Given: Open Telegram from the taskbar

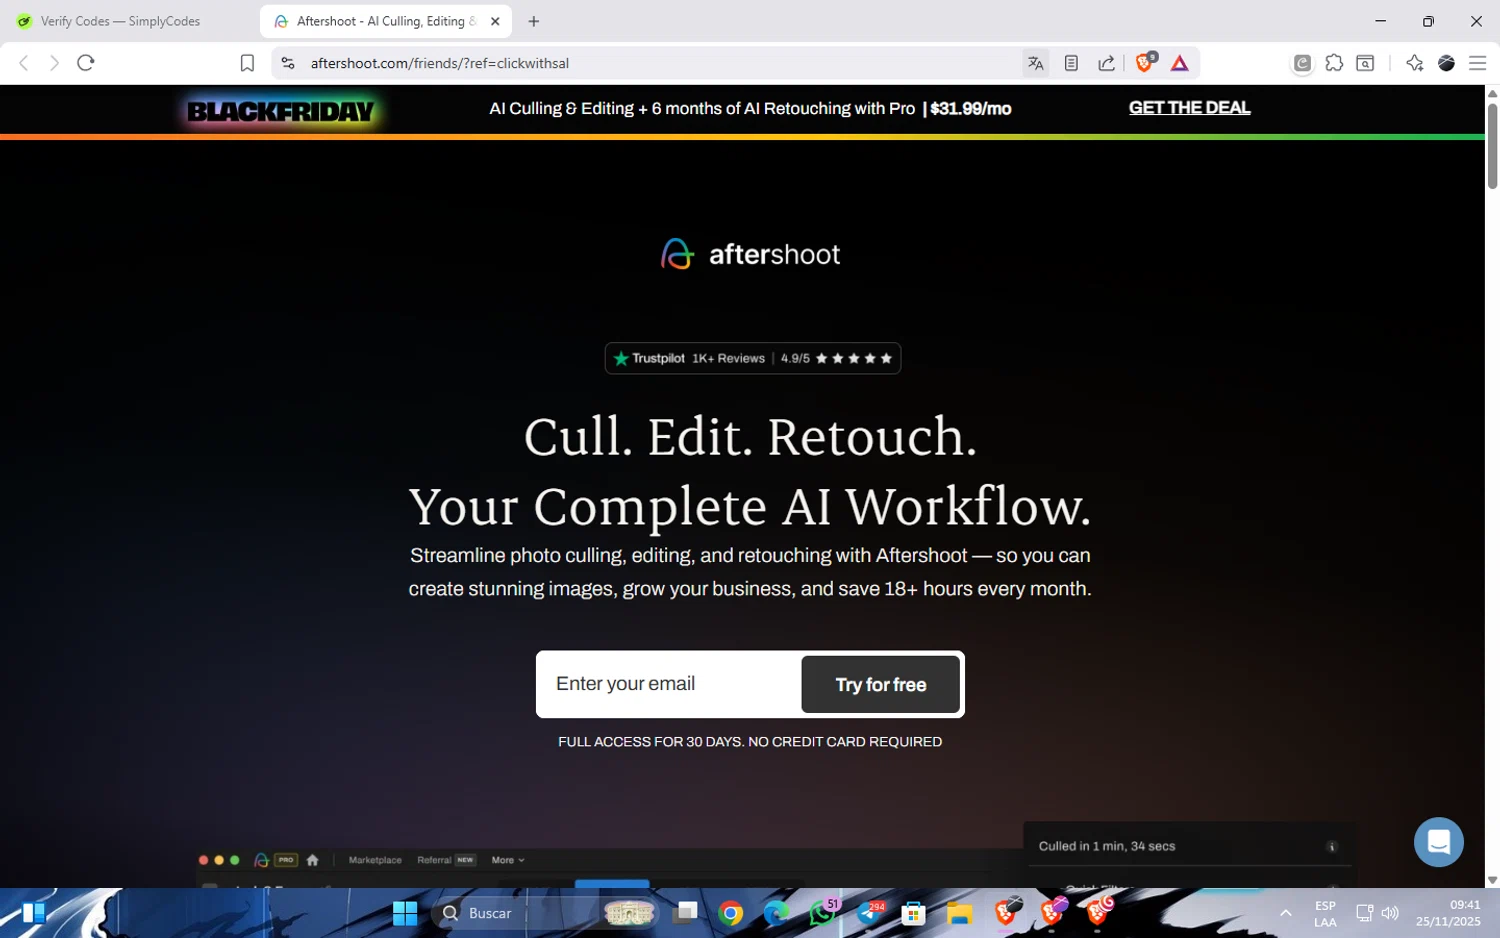Looking at the screenshot, I should pyautogui.click(x=868, y=913).
